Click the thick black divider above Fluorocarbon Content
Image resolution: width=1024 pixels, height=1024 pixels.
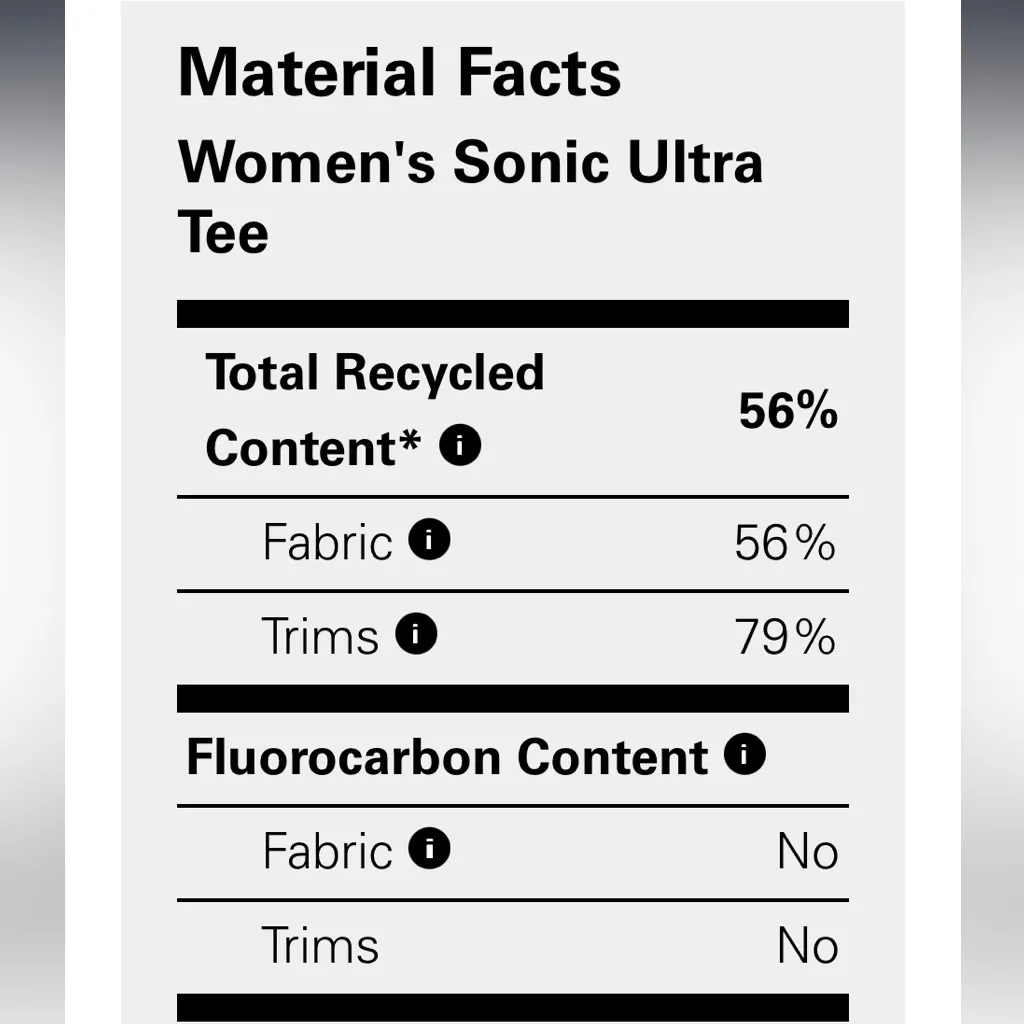coord(512,698)
